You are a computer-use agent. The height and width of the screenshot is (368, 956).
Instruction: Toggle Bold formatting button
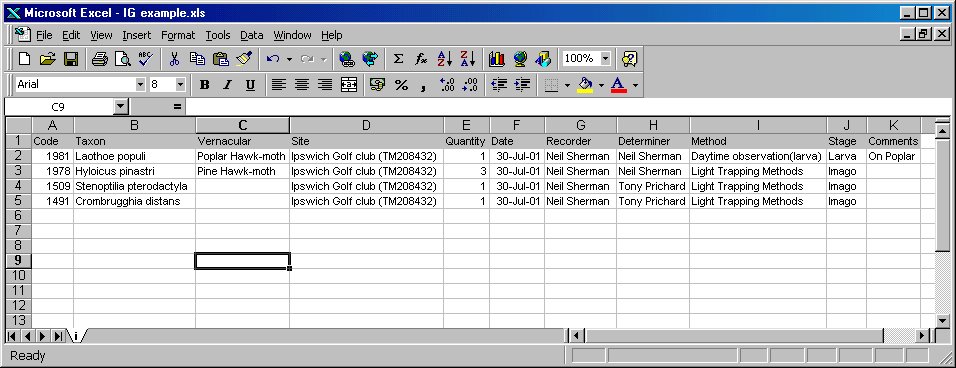pos(204,85)
